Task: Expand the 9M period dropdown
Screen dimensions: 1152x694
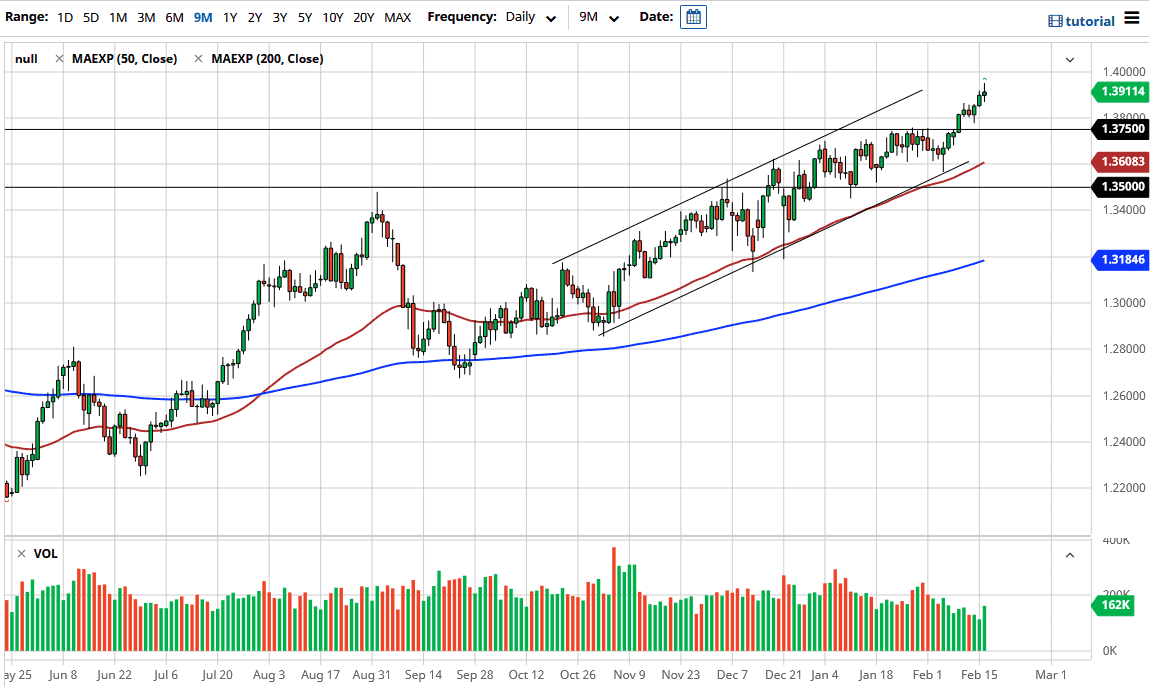Action: (x=613, y=17)
